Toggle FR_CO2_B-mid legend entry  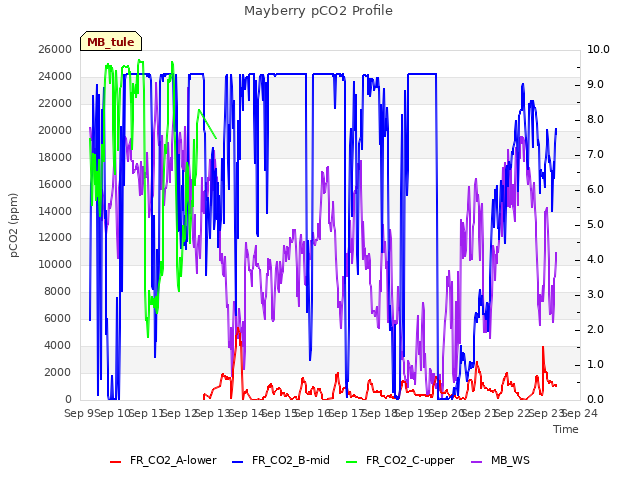pyautogui.click(x=281, y=460)
